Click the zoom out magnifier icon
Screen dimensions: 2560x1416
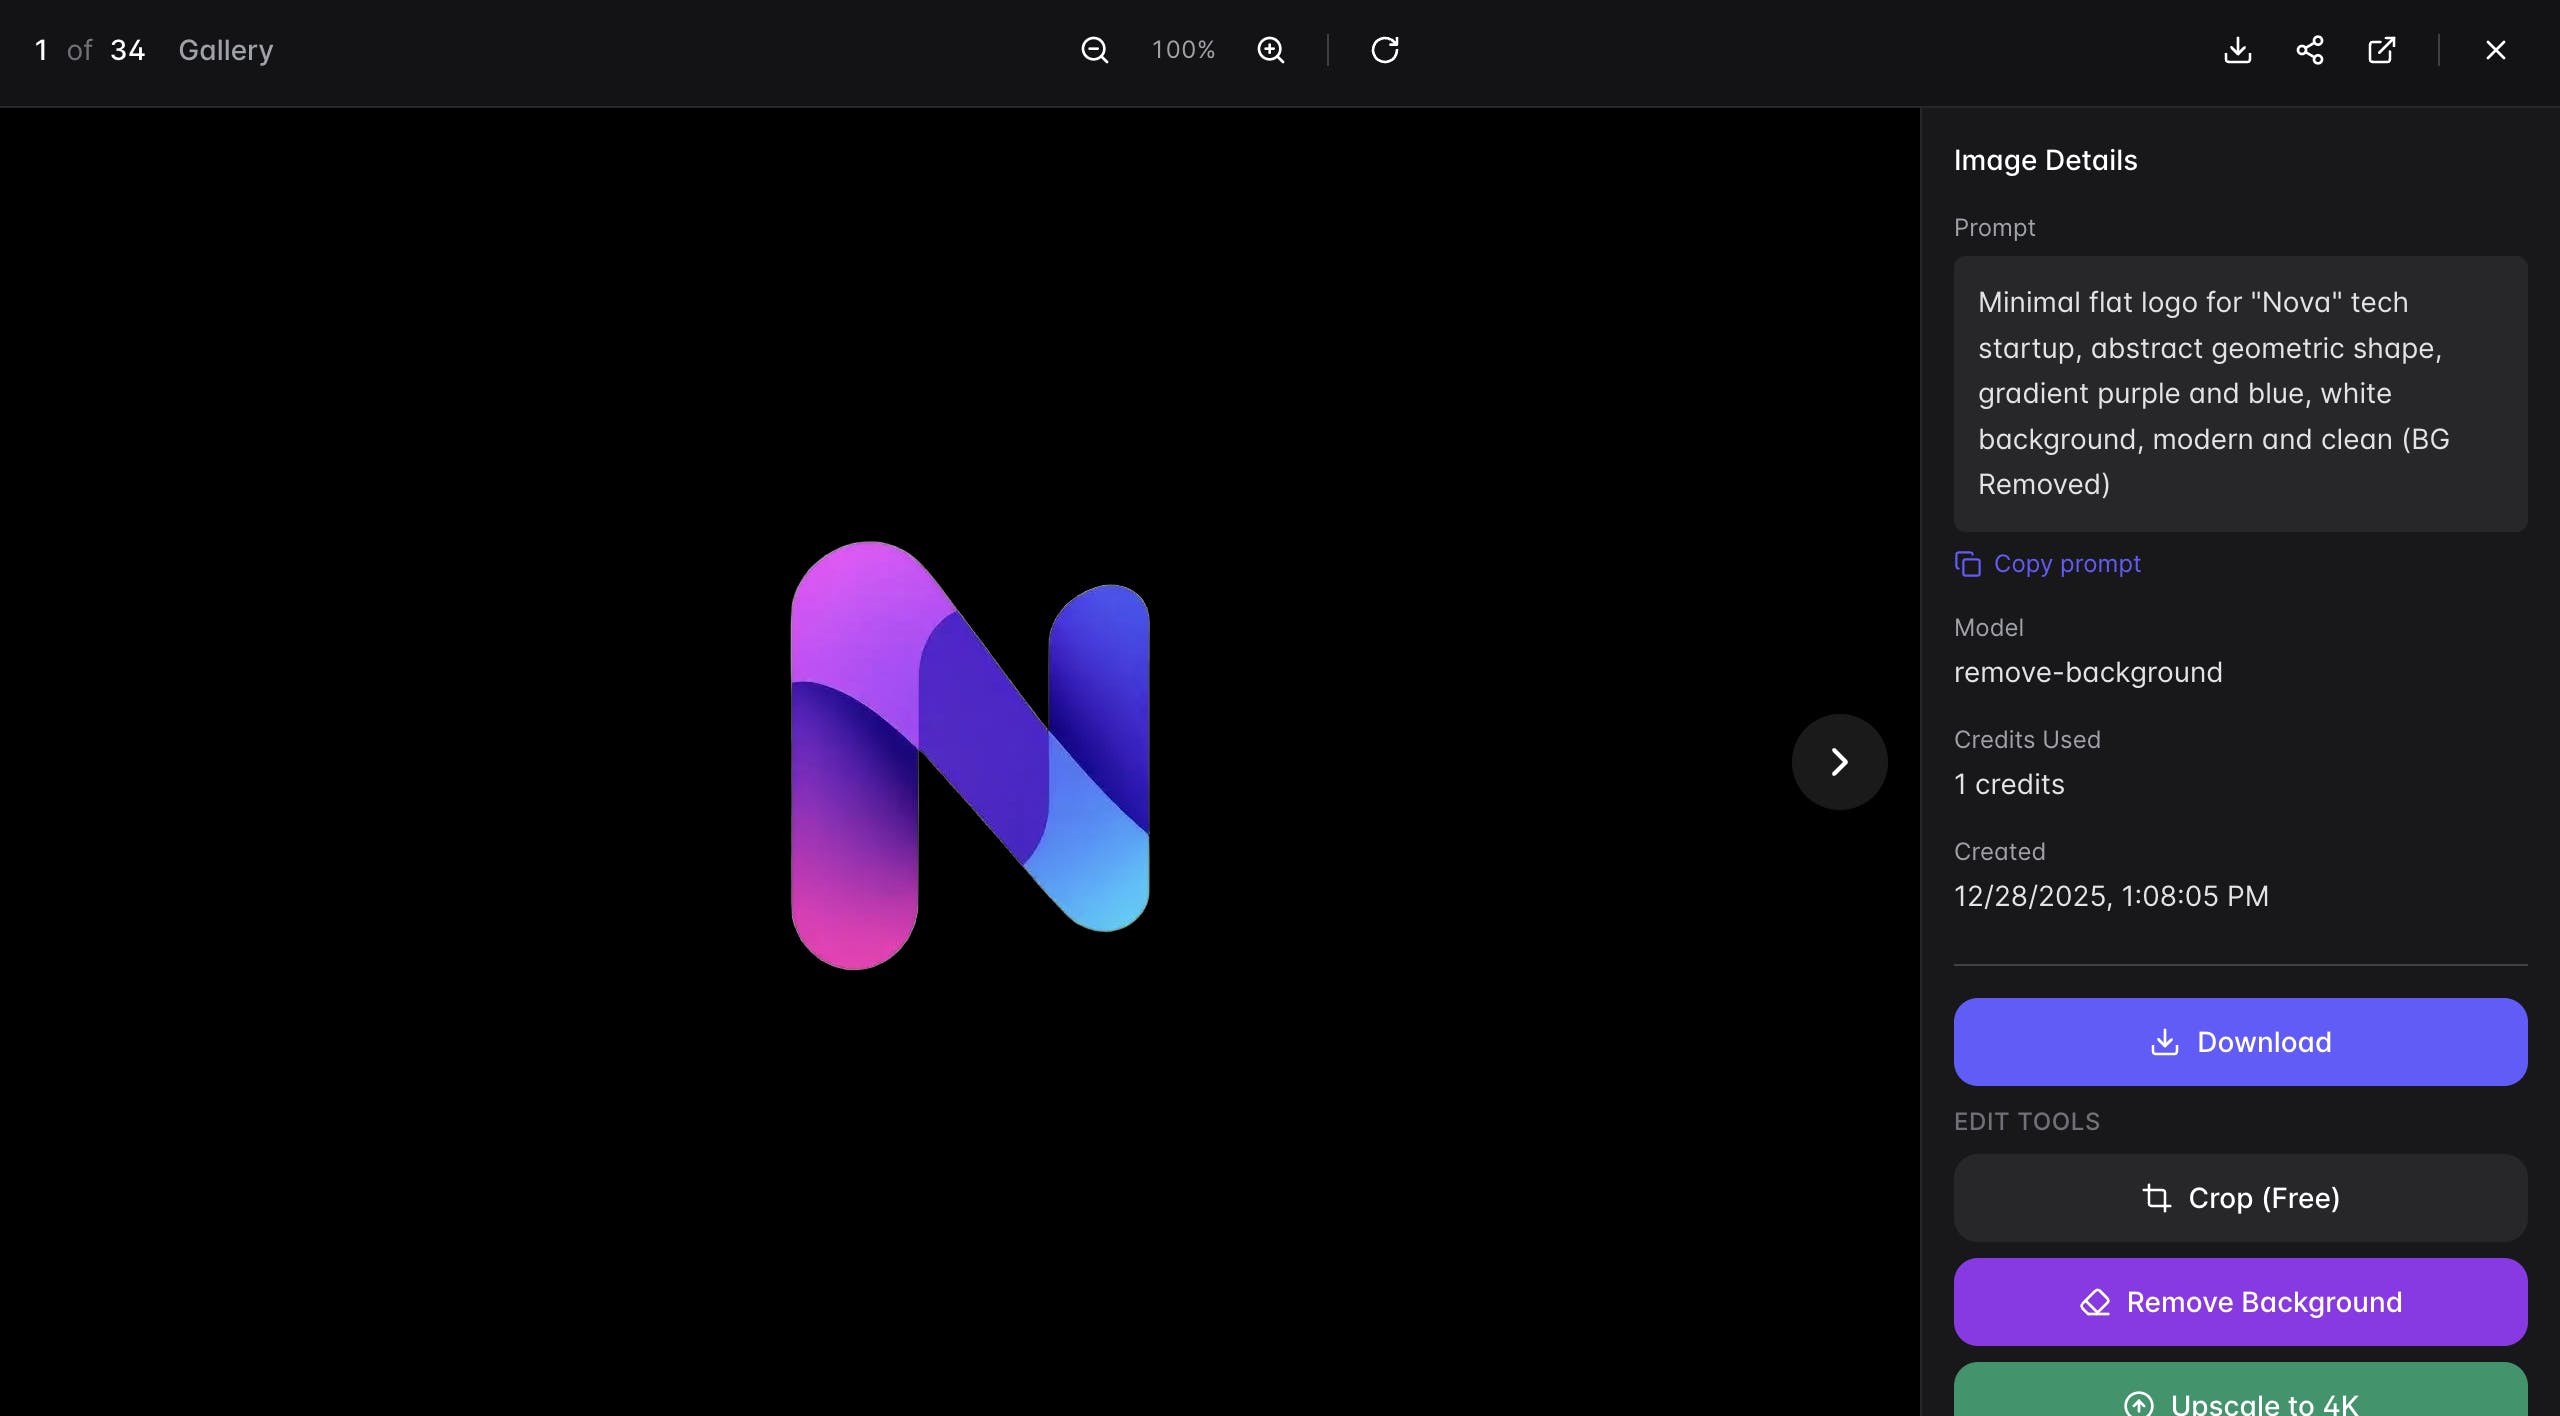pyautogui.click(x=1095, y=50)
